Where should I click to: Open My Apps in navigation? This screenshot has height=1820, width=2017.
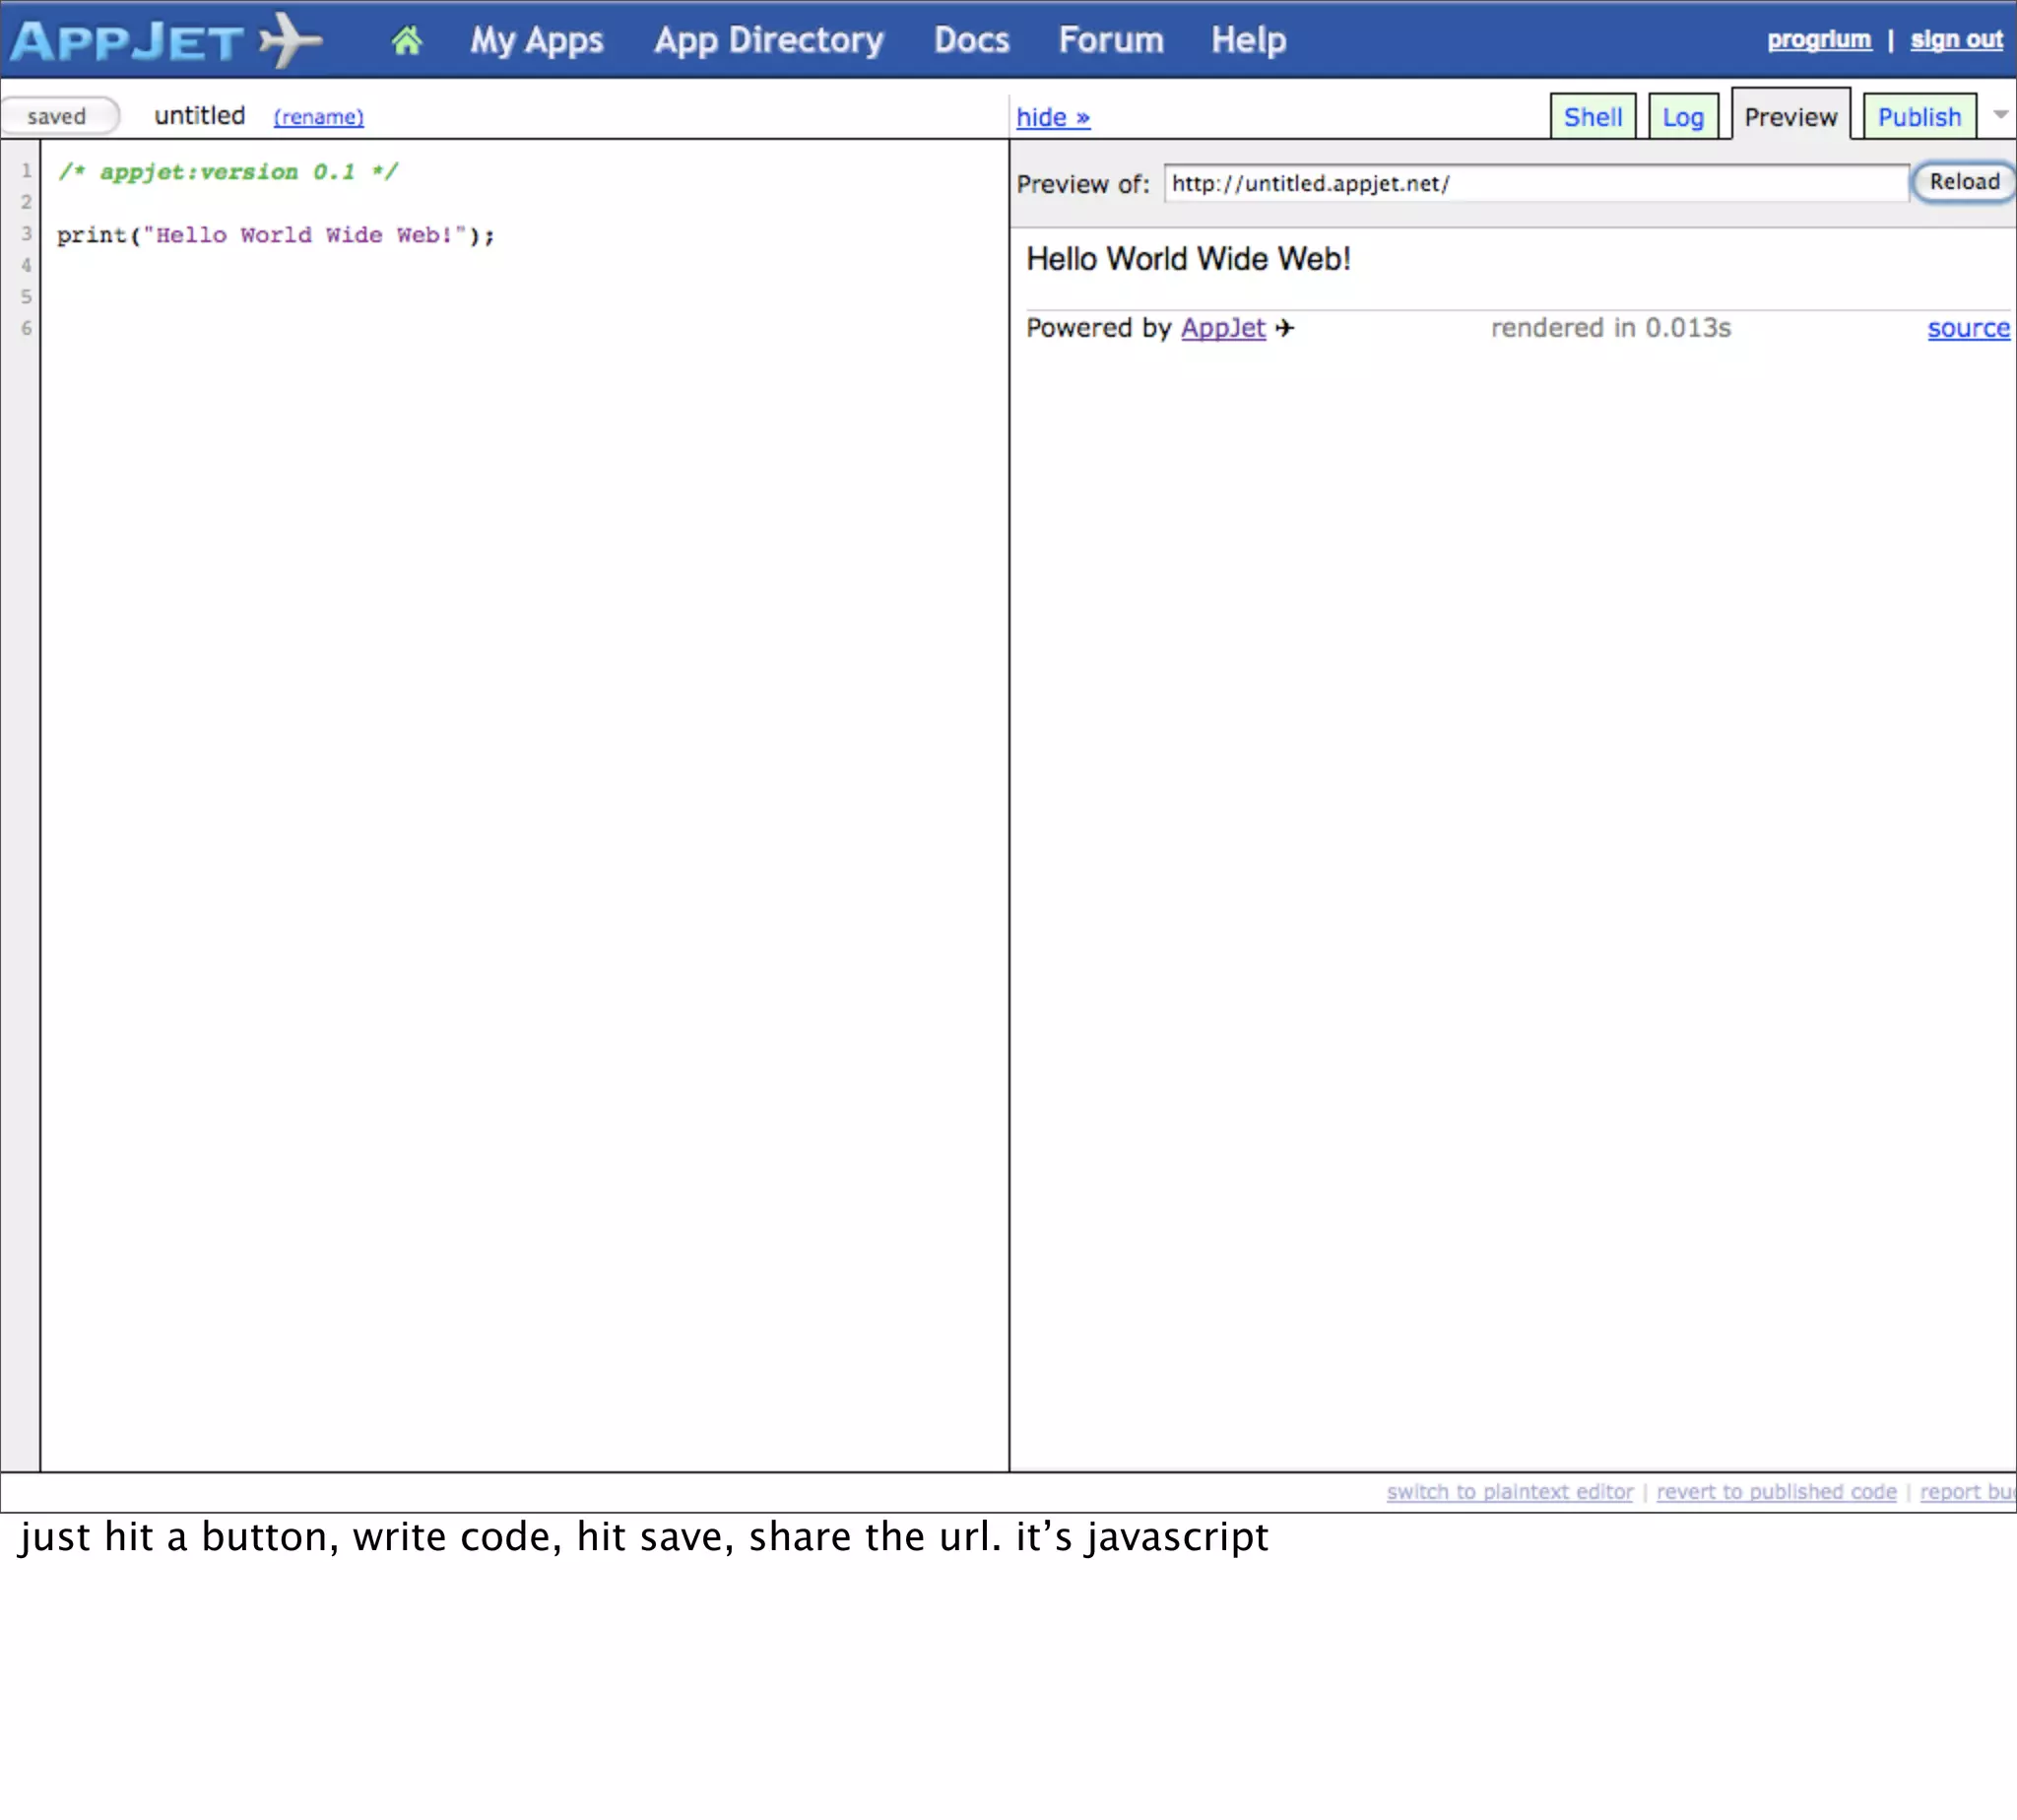(x=537, y=41)
